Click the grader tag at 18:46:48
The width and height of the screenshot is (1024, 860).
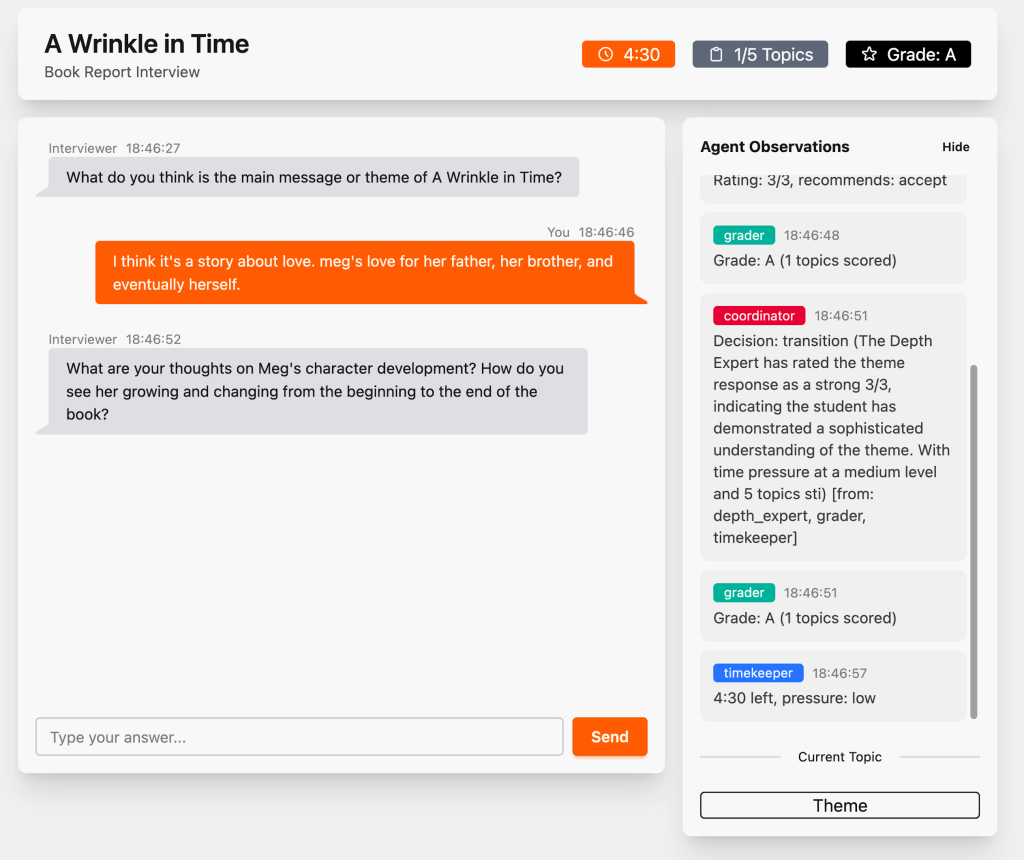click(744, 236)
